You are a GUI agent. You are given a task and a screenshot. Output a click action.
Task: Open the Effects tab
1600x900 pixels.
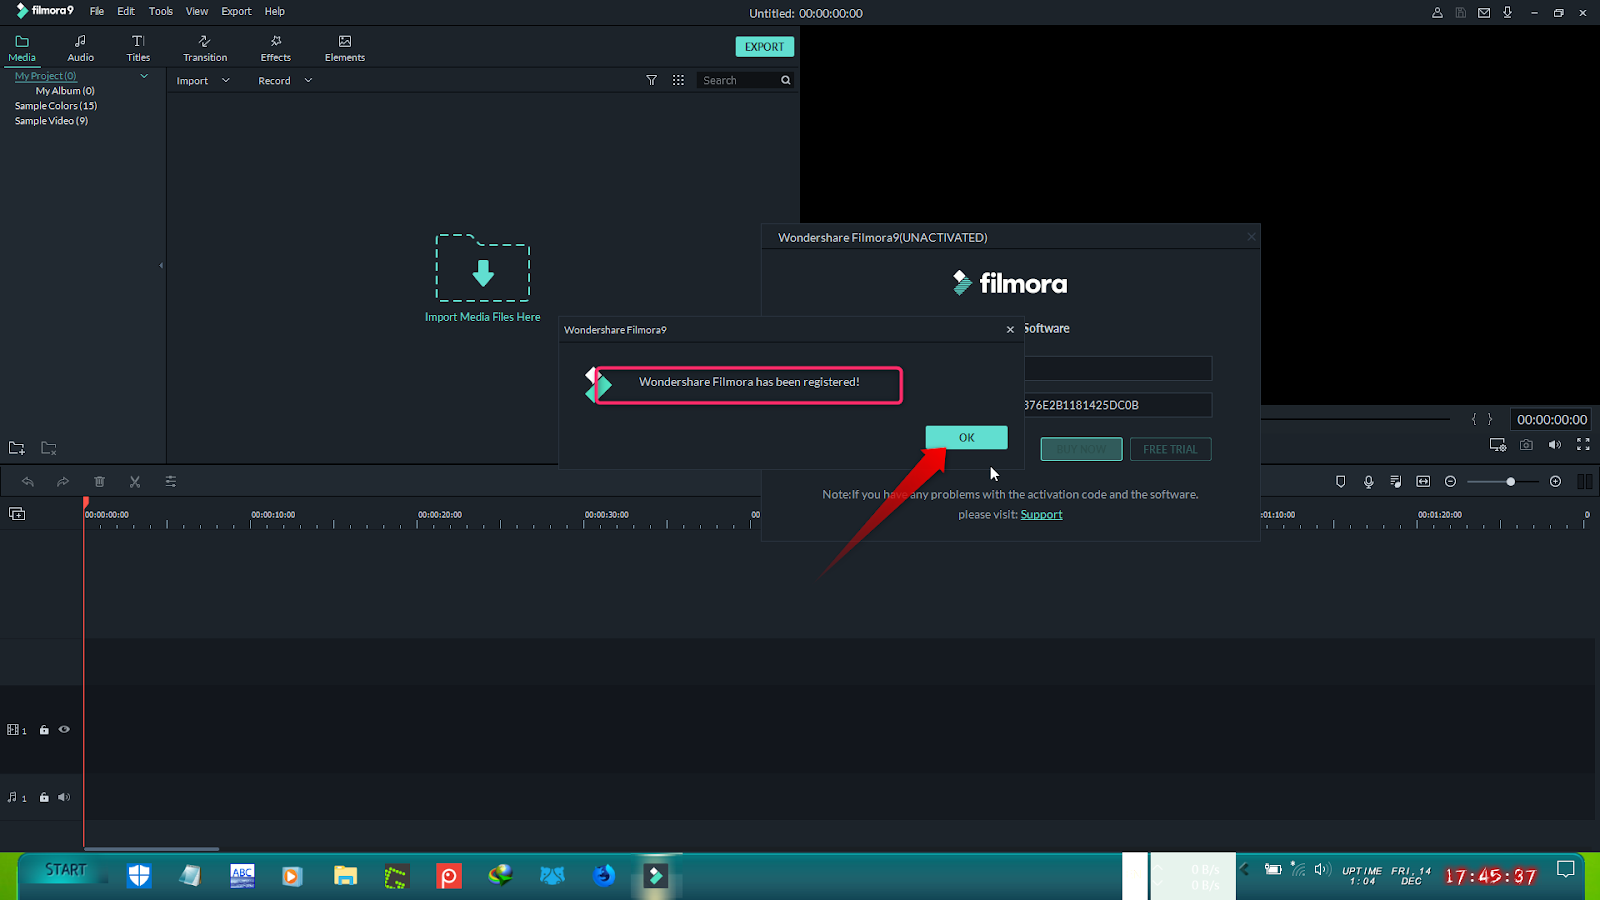click(276, 48)
